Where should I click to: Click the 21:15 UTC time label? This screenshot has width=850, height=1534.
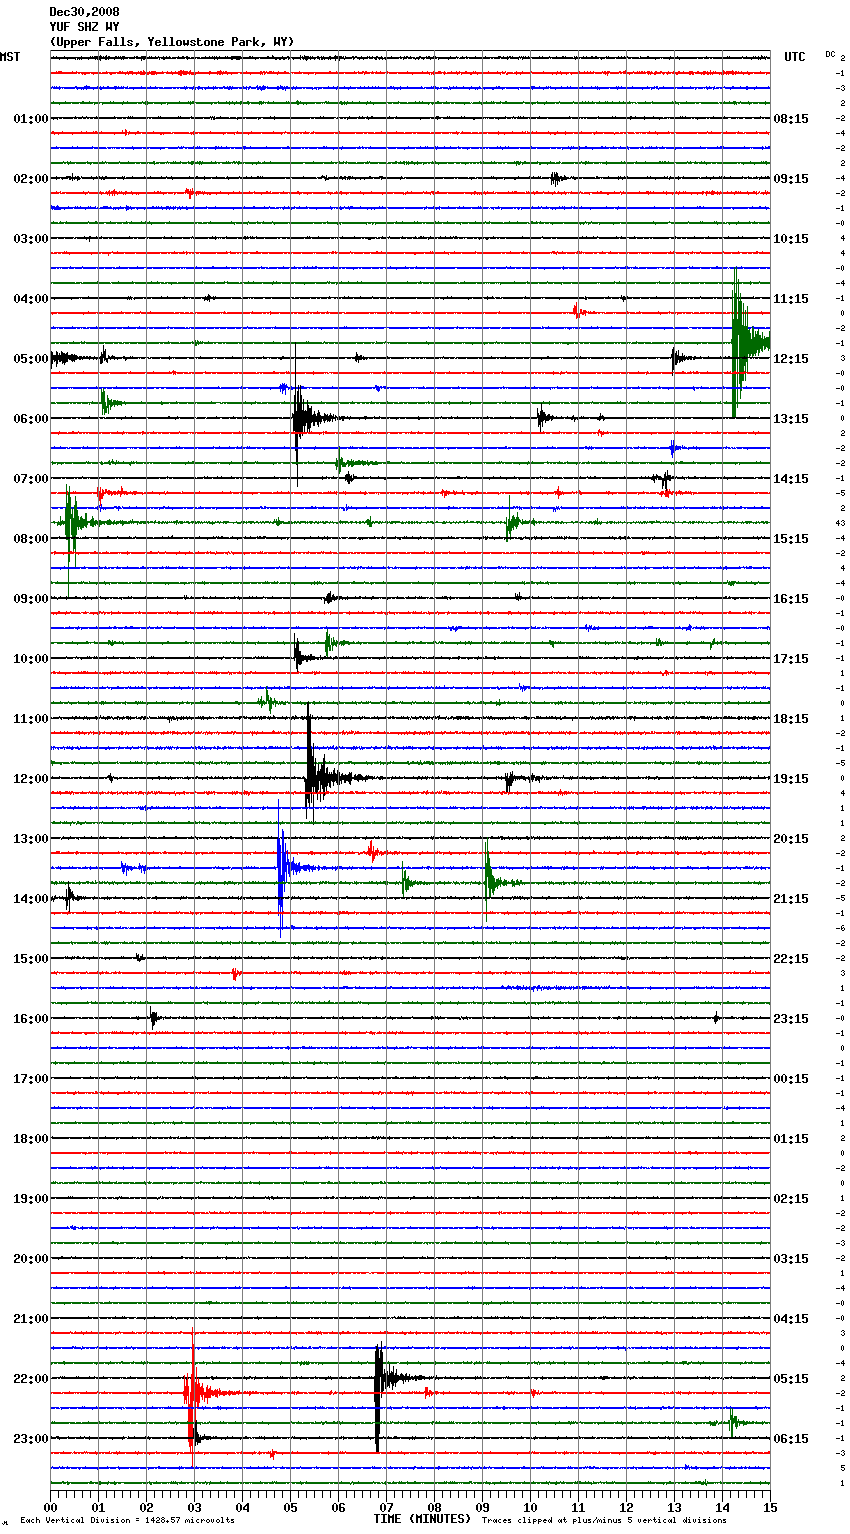coord(791,899)
